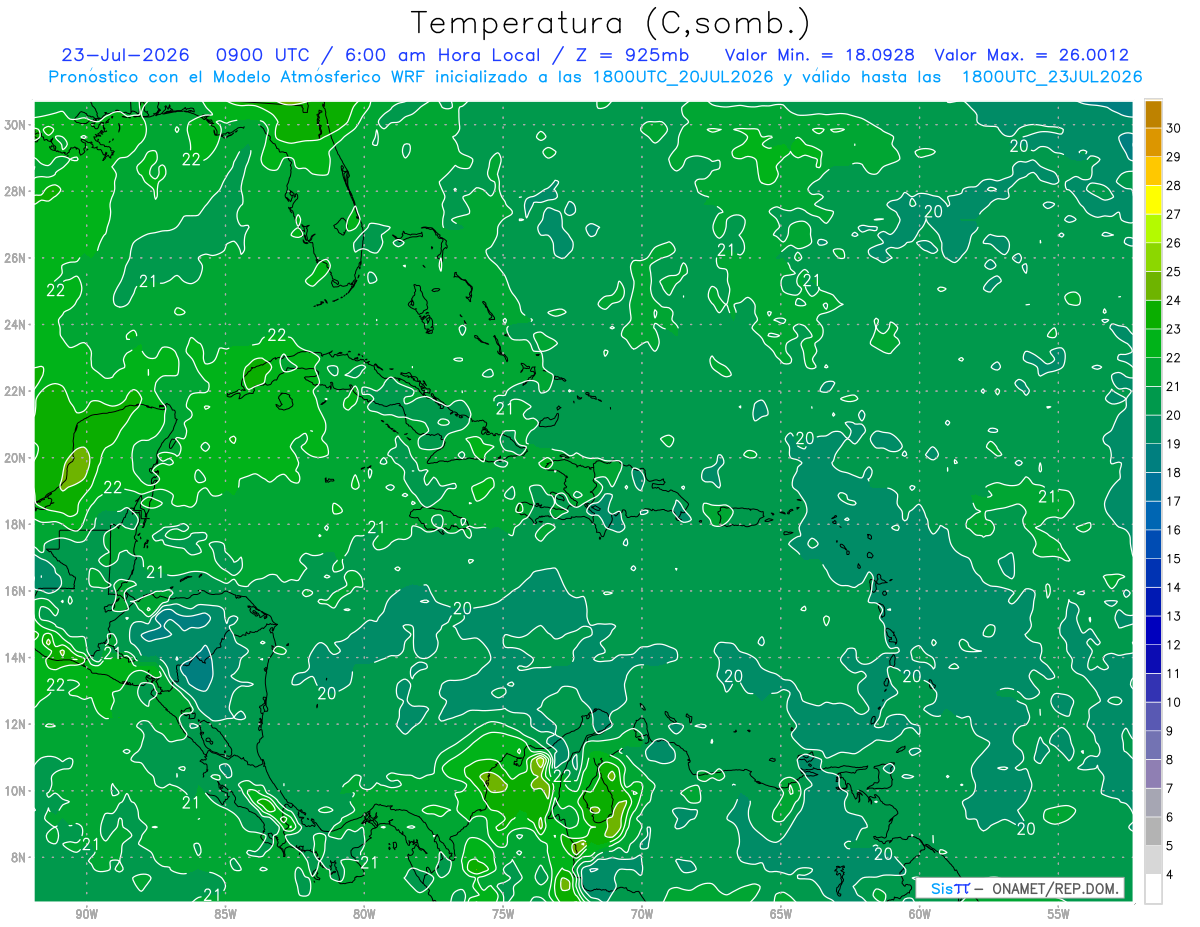1200x927 pixels.
Task: Click the 30N latitude axis label
Action: 17,125
